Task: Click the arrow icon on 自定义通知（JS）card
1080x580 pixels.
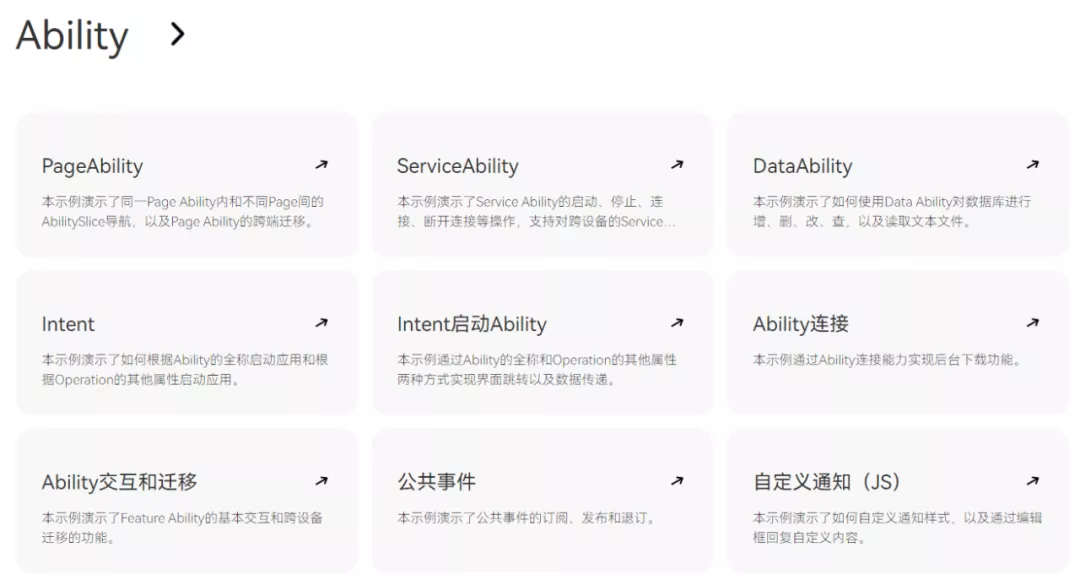Action: click(x=1033, y=480)
